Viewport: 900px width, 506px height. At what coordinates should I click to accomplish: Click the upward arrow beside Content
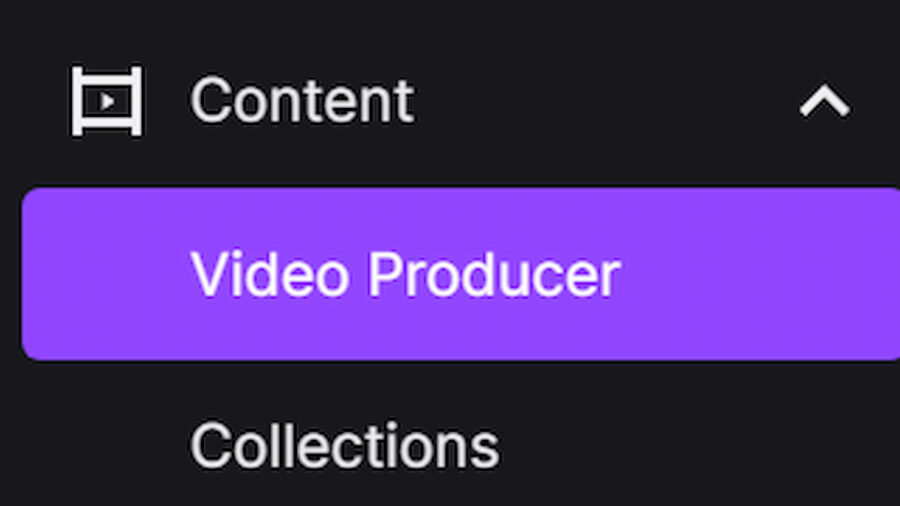coord(824,101)
